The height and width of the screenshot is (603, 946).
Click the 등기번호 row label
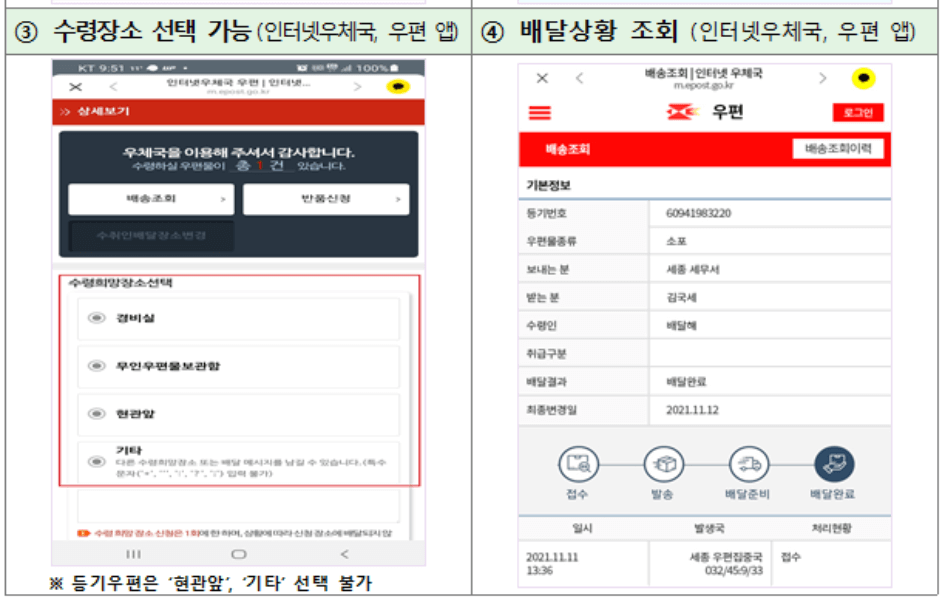point(547,213)
